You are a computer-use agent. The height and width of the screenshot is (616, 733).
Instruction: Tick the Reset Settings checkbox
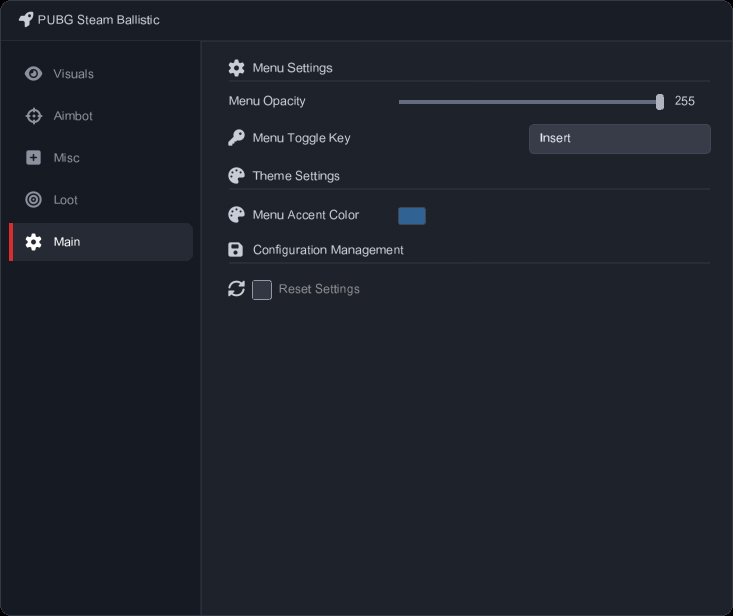262,290
